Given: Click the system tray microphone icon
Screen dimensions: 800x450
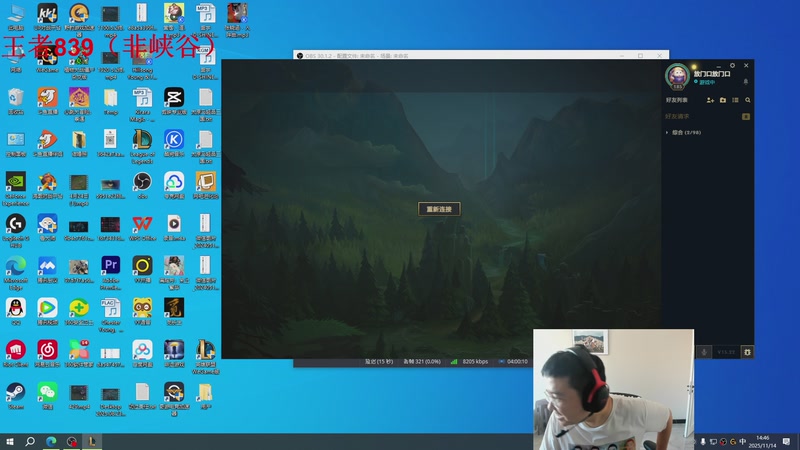Looking at the screenshot, I should click(703, 441).
